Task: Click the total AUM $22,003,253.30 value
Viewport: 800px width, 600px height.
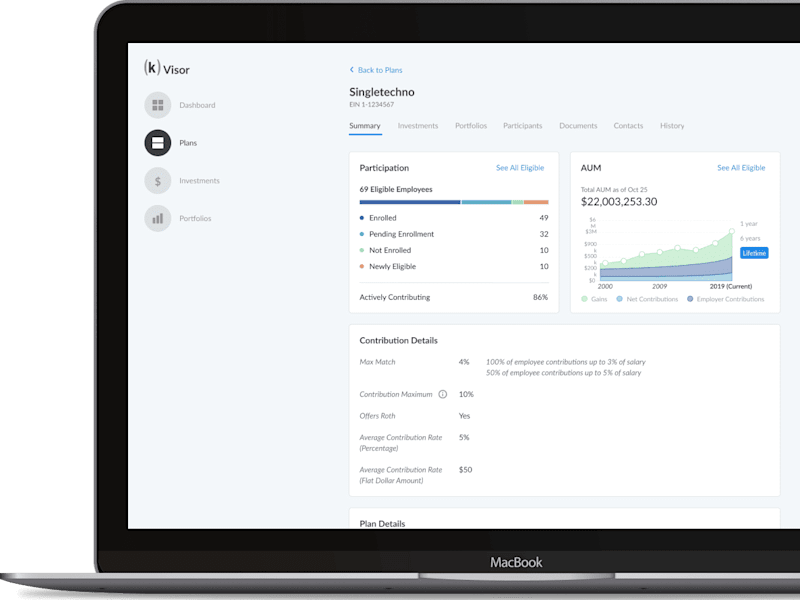Action: [x=619, y=202]
